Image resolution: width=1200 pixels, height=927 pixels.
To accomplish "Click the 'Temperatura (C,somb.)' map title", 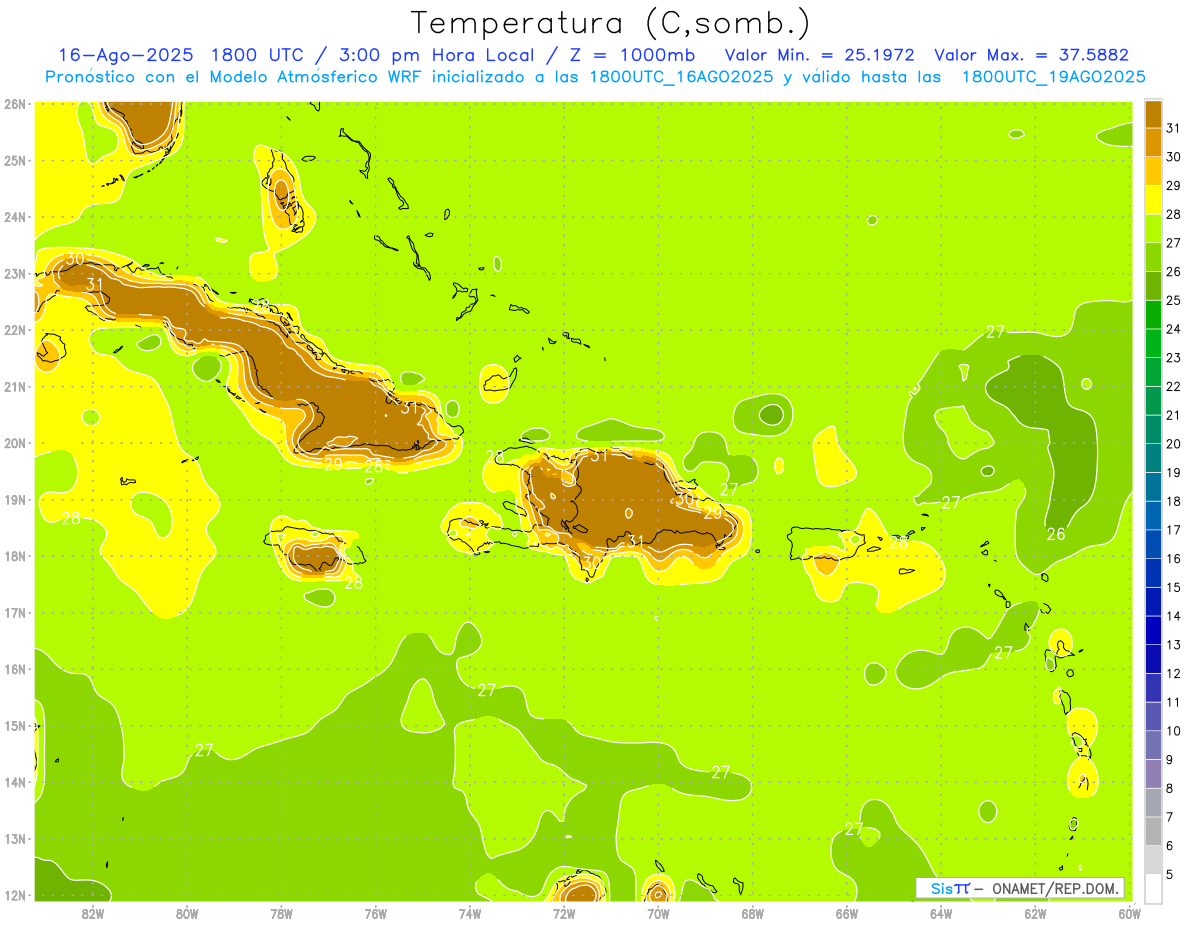I will pyautogui.click(x=611, y=23).
